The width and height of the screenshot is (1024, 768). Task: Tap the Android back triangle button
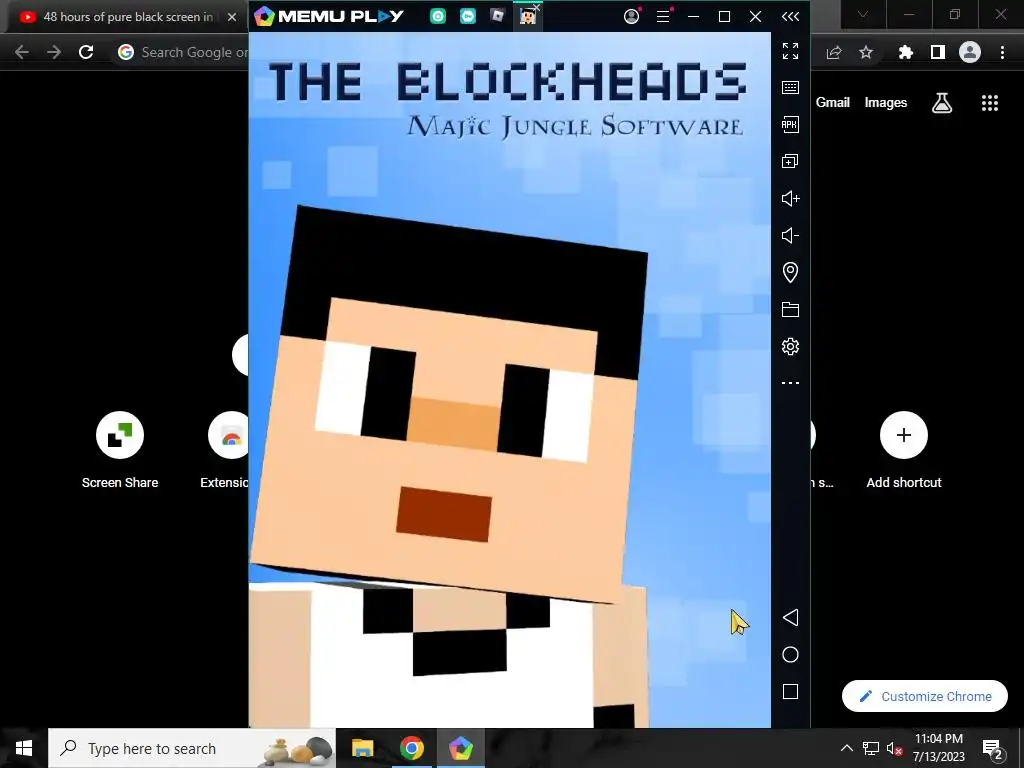[790, 618]
